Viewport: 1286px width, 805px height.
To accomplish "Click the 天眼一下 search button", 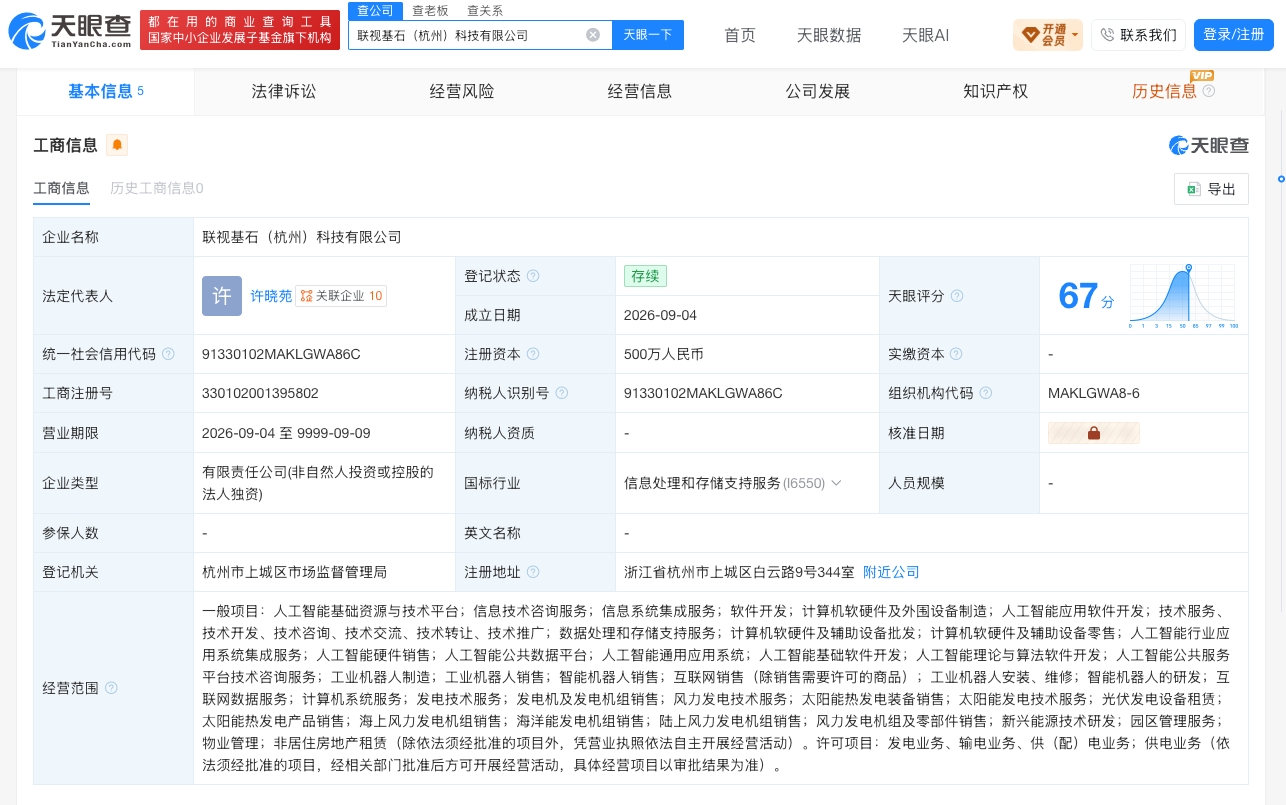I will point(648,35).
